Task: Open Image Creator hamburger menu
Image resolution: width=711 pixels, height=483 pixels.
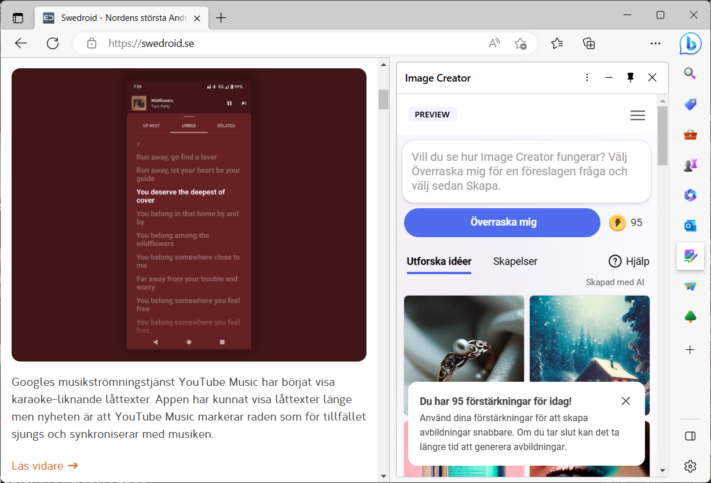Action: [x=637, y=115]
